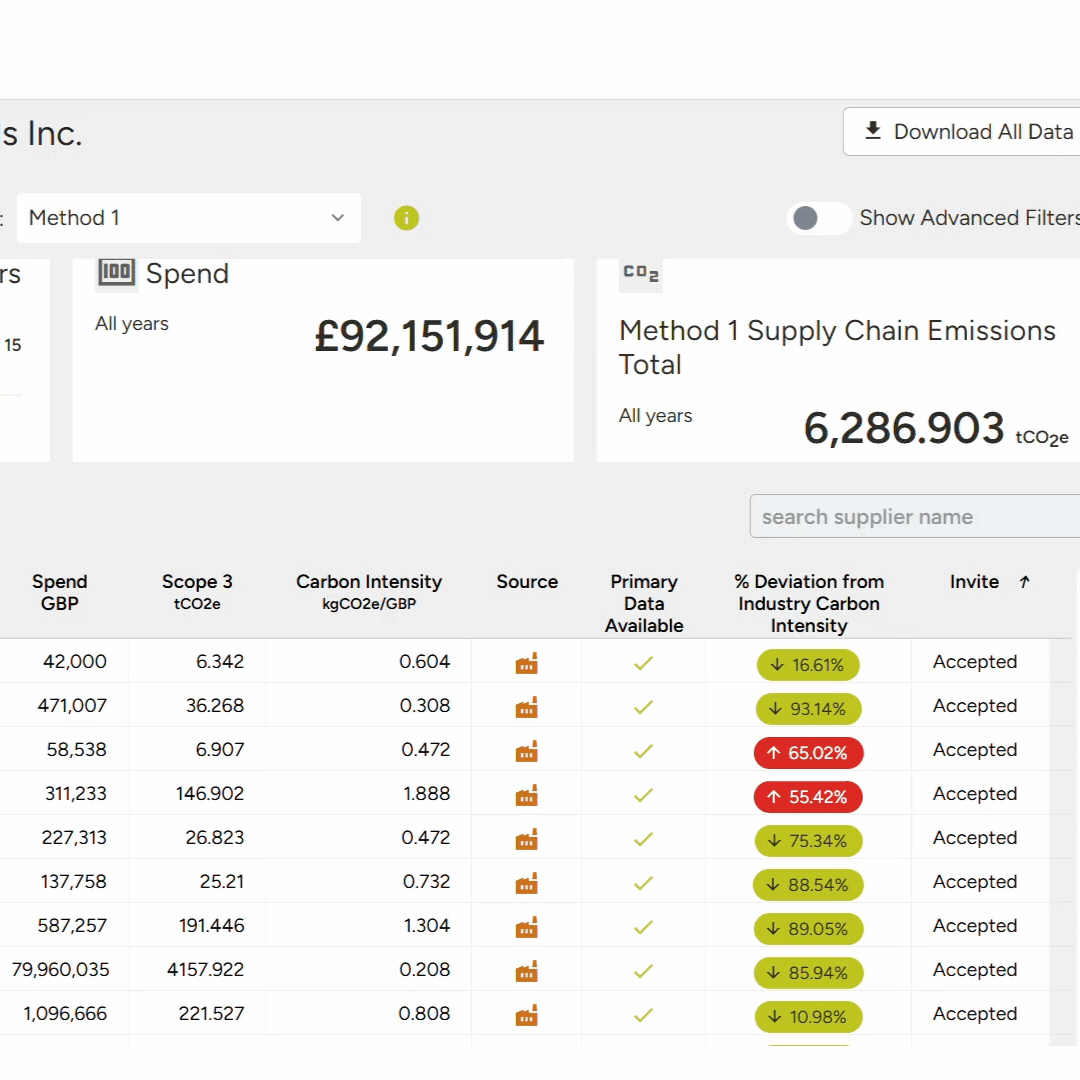
Task: Click Method 1 Supply Chain Emissions Total title
Action: point(837,347)
